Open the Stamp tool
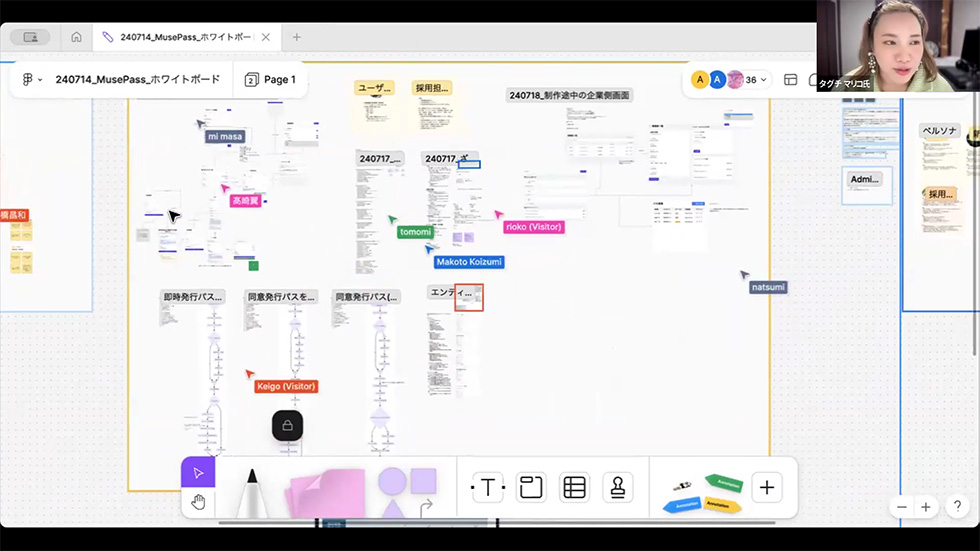 coord(618,487)
